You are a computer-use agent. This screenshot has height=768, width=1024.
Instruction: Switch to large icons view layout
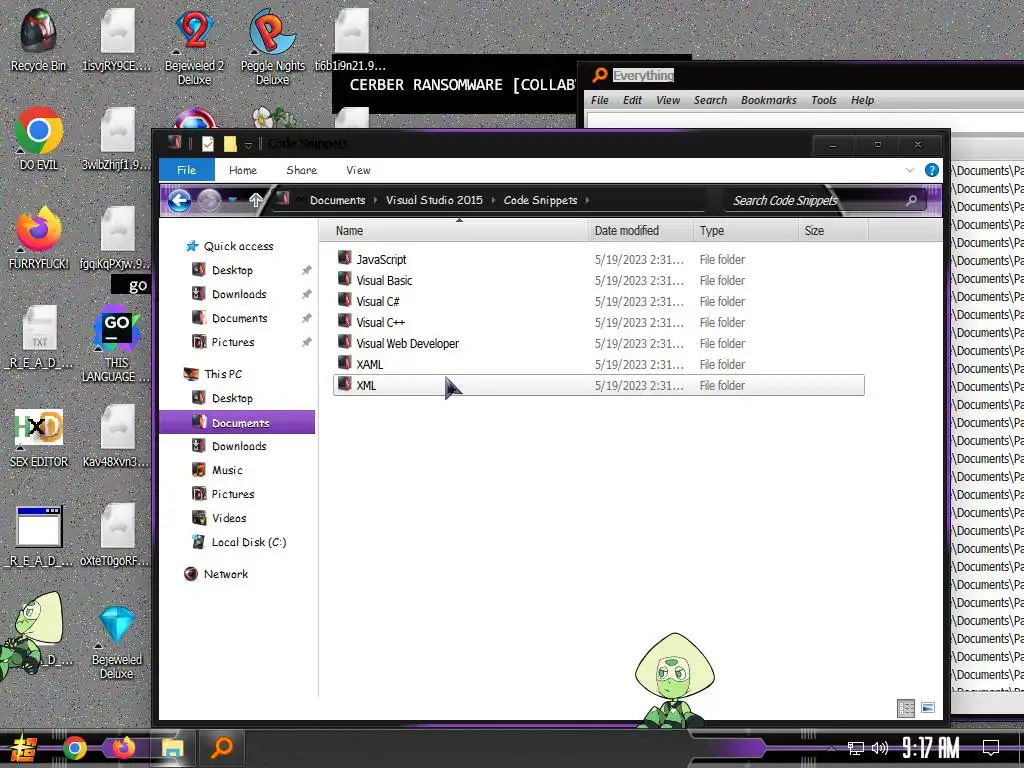[927, 707]
